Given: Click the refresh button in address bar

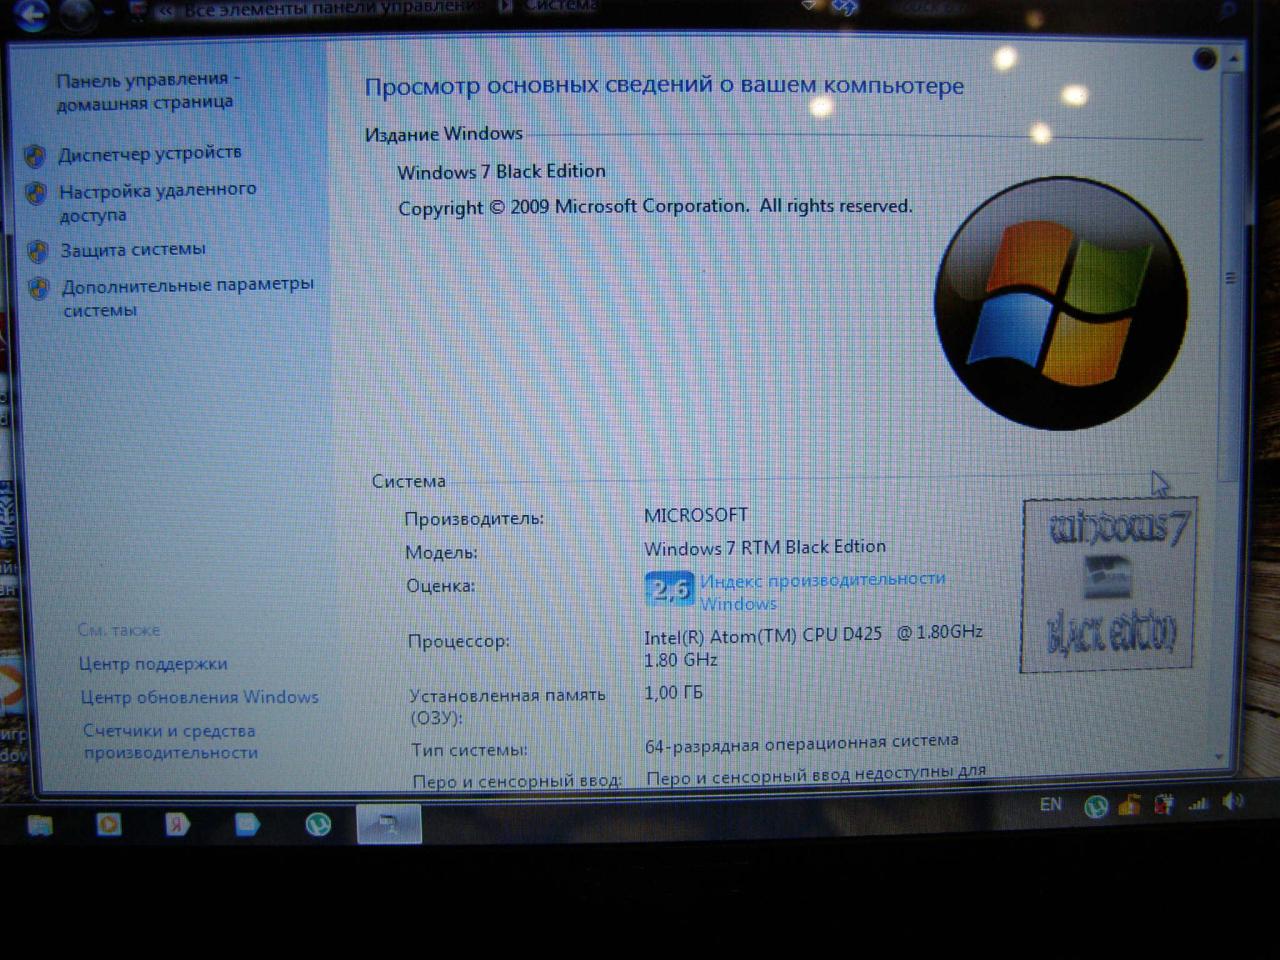Looking at the screenshot, I should [x=845, y=7].
